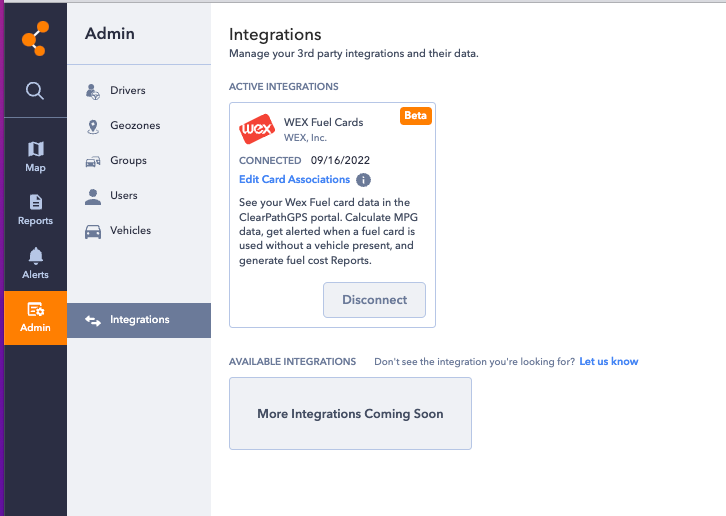Open the Map section

35,156
